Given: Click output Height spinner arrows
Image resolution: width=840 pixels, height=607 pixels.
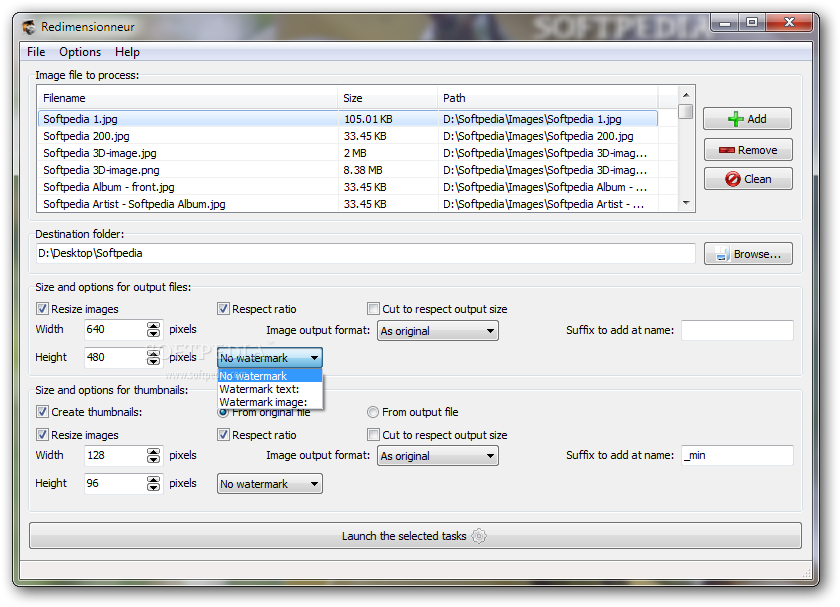Looking at the screenshot, I should [x=153, y=357].
